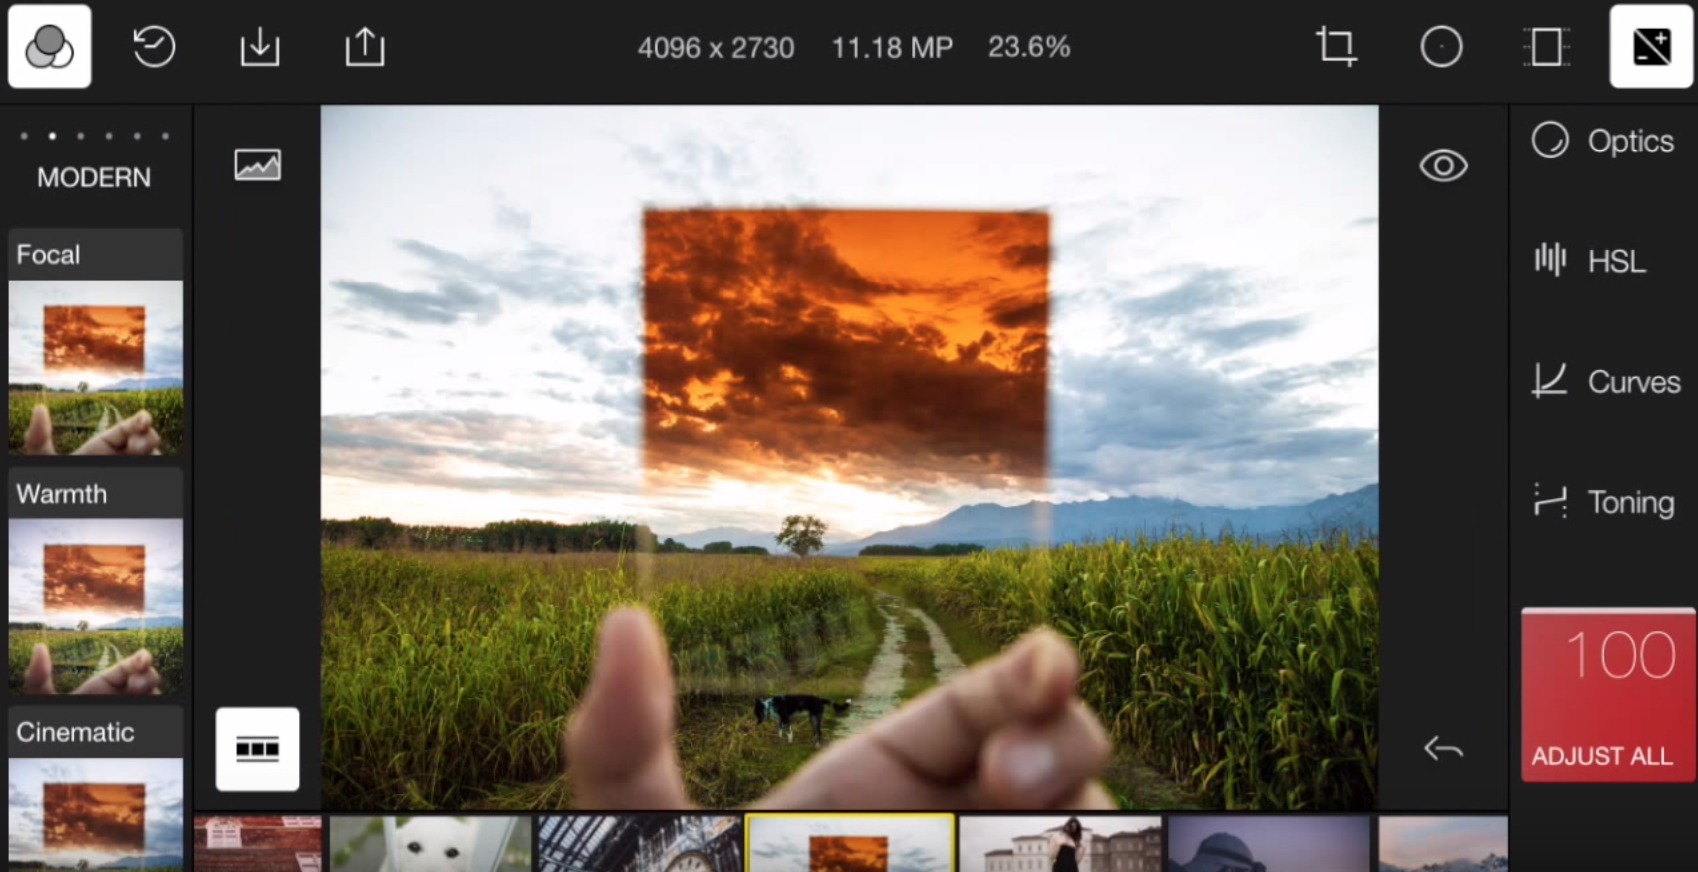Click the Toning icon

tap(1550, 501)
